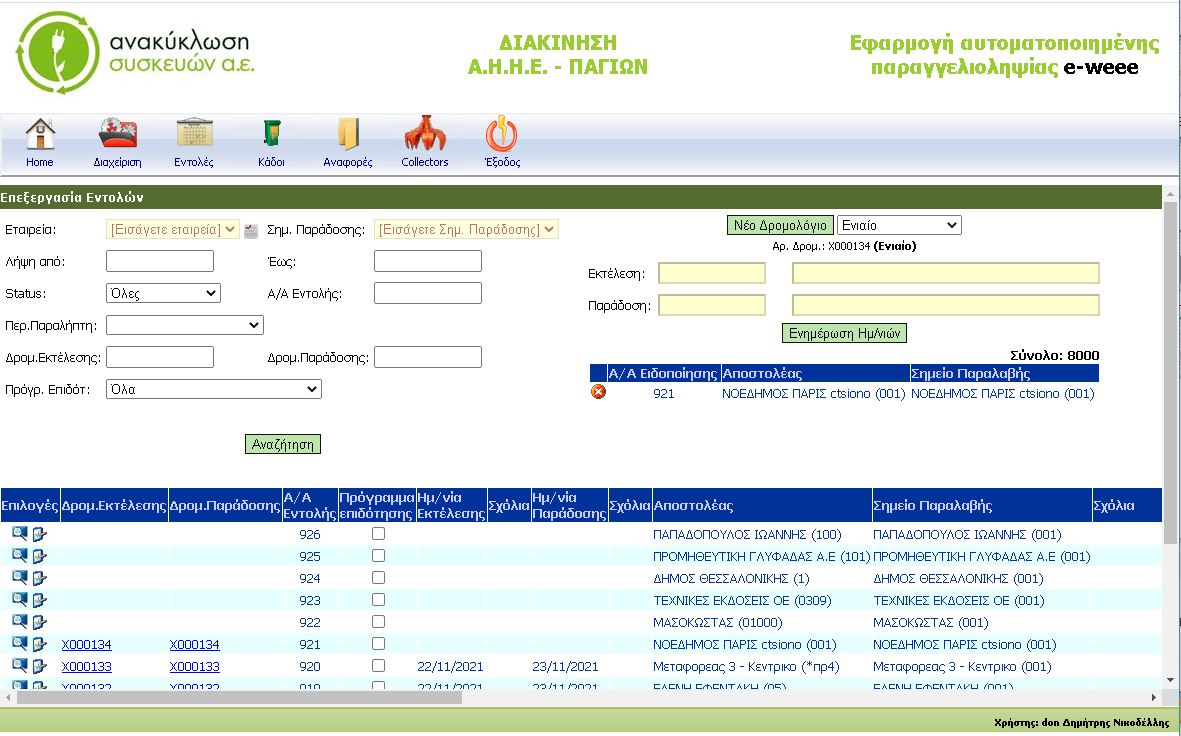Click the Ενημέρωση Ημ/νιών button

pos(844,333)
